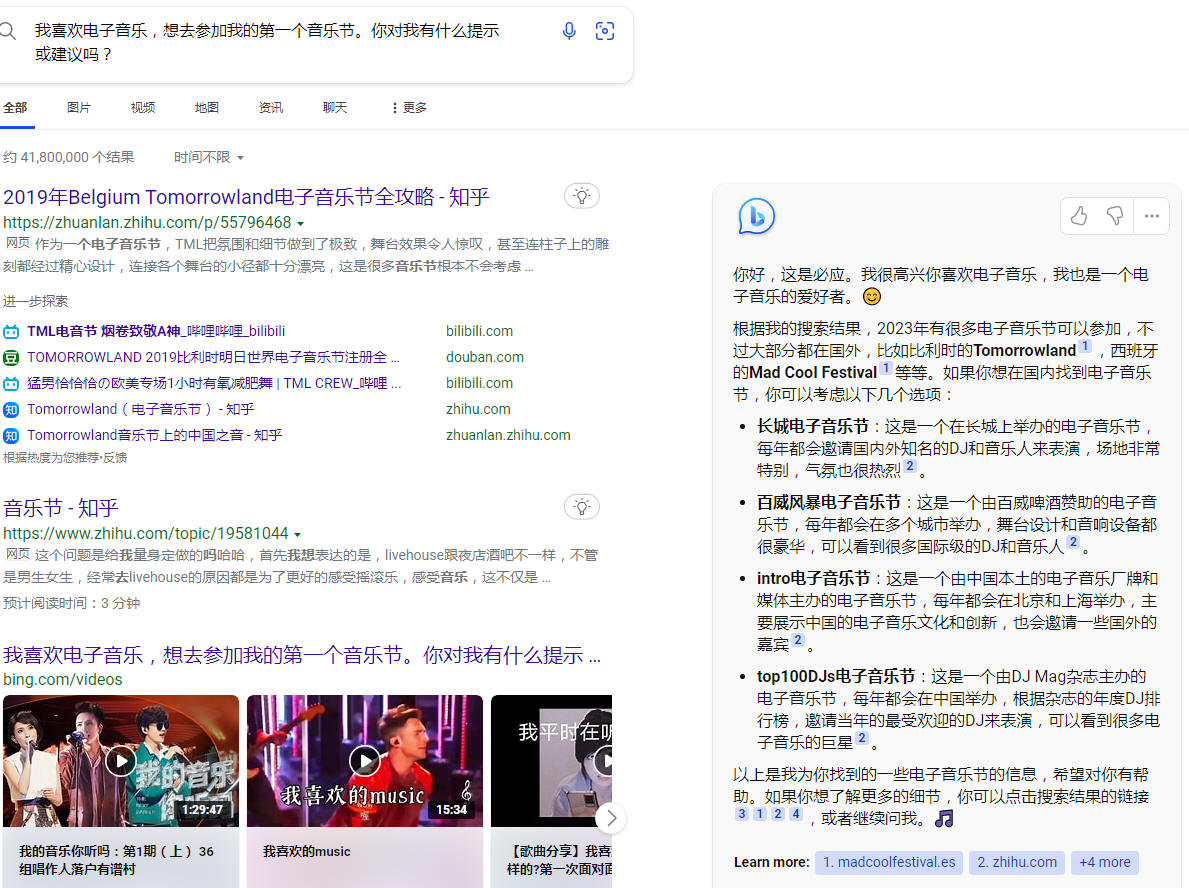Click the zhuanlan.zhihu.com/p/55796468 URL
The width and height of the screenshot is (1189, 888).
click(147, 223)
